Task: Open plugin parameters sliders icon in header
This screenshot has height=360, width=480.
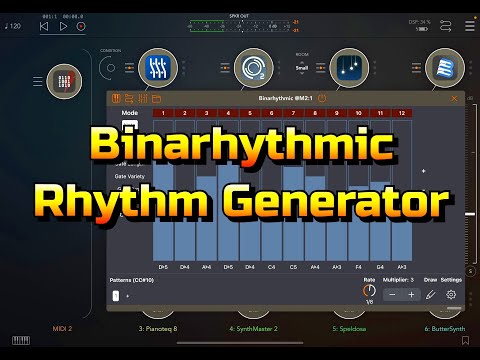Action: tap(143, 98)
